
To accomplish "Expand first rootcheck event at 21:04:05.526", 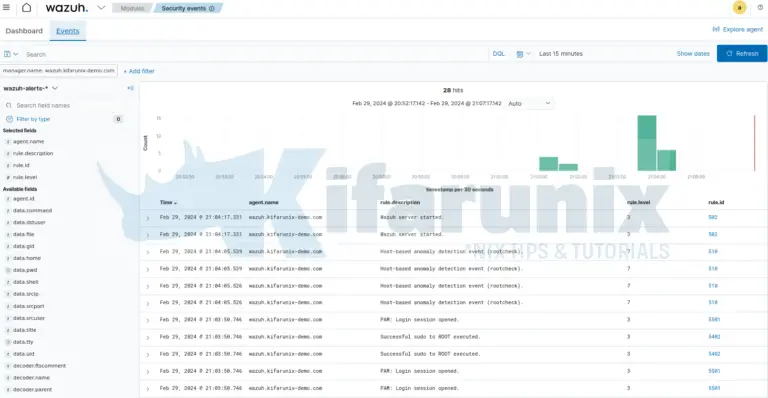I will 147,286.
